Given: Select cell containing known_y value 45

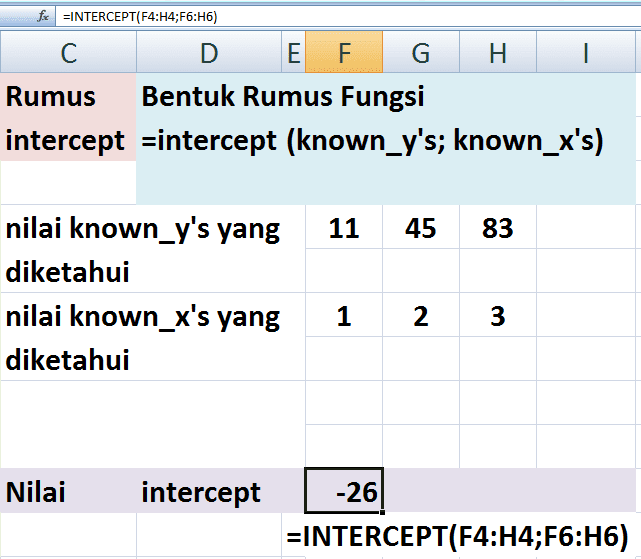Looking at the screenshot, I should pos(421,227).
